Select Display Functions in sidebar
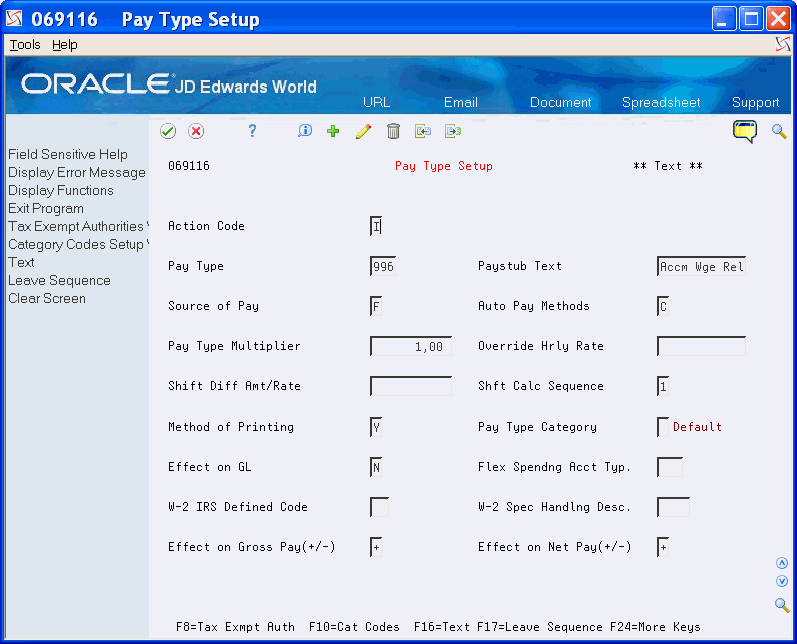This screenshot has width=797, height=644. coord(60,191)
